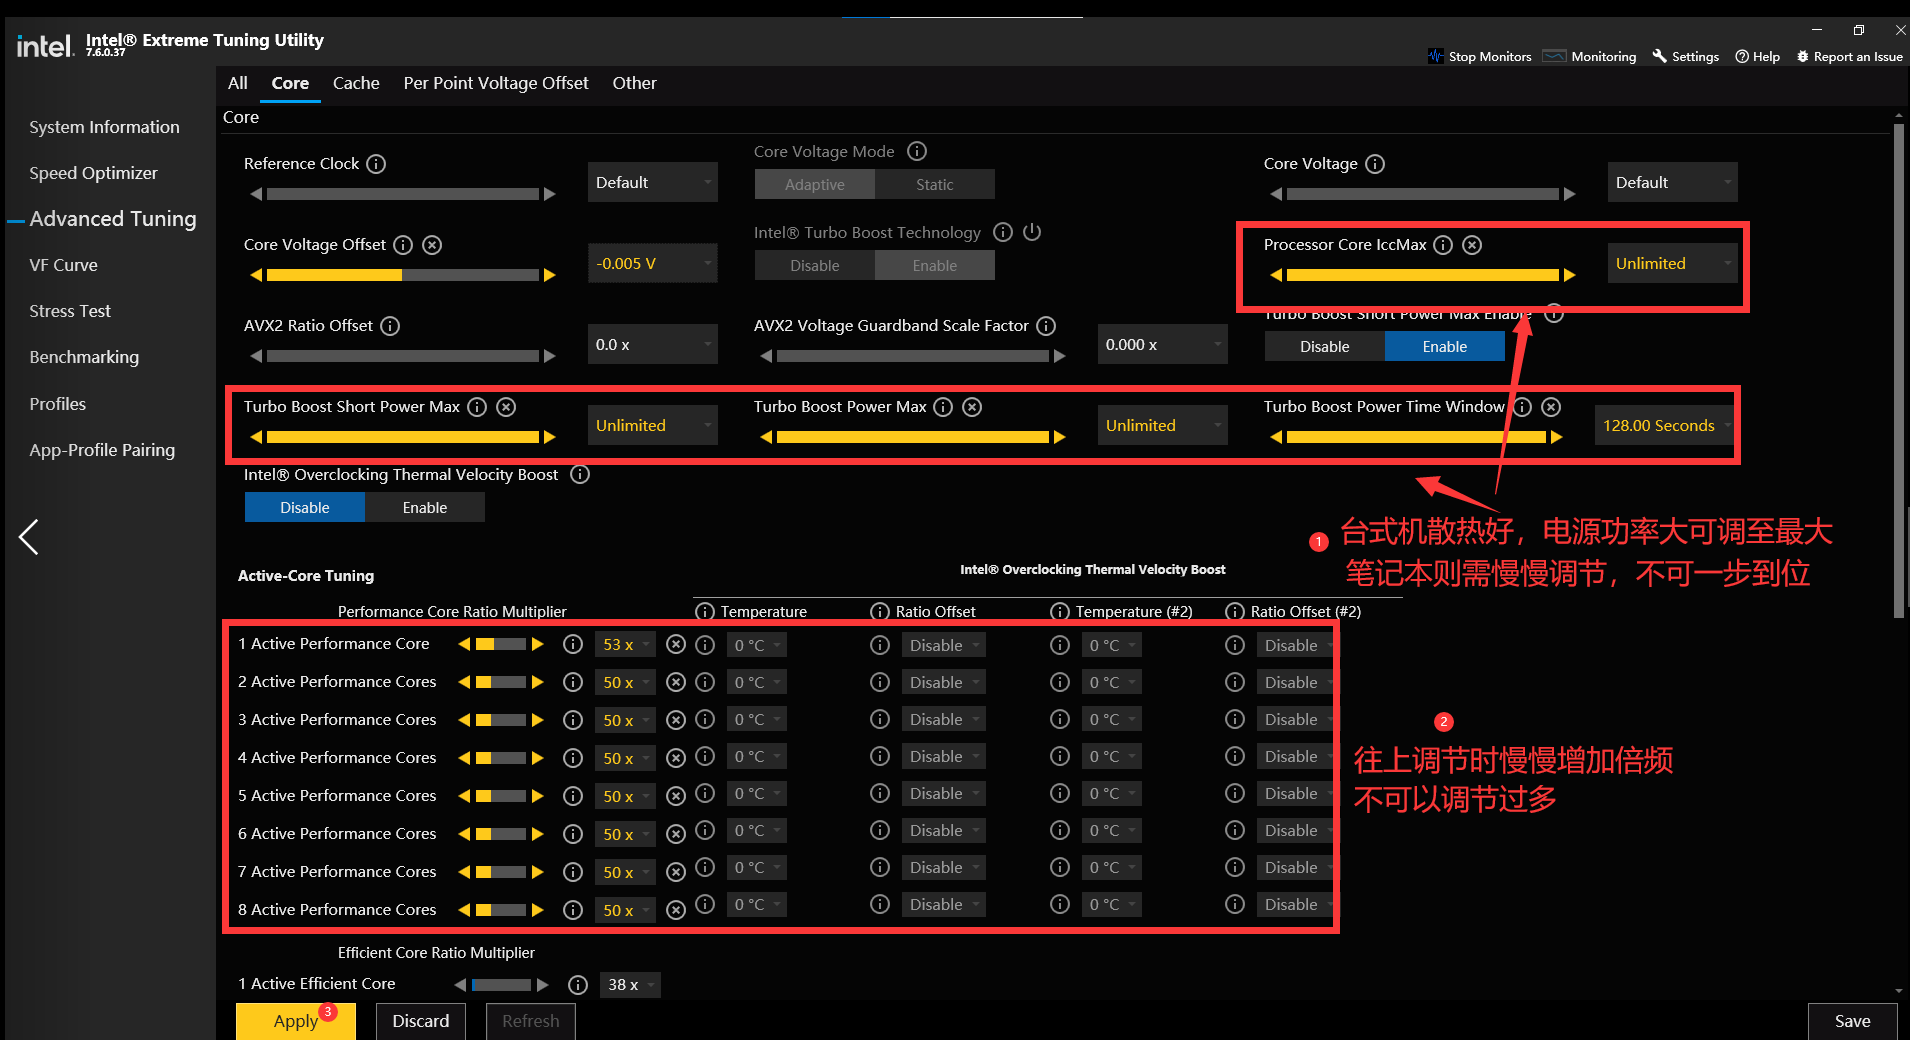
Task: Enable Overclocking Thermal Velocity Boost
Action: point(425,508)
